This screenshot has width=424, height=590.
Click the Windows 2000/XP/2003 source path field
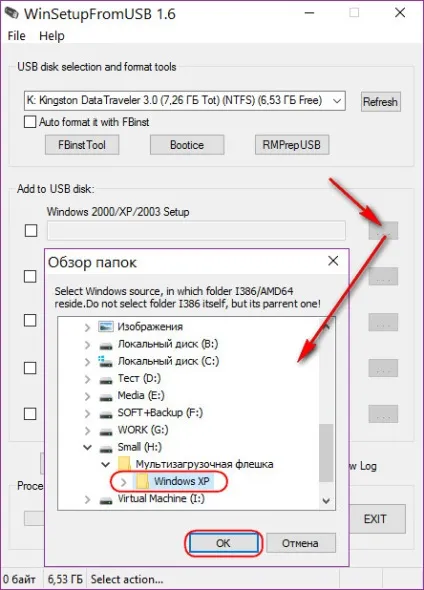pyautogui.click(x=196, y=230)
